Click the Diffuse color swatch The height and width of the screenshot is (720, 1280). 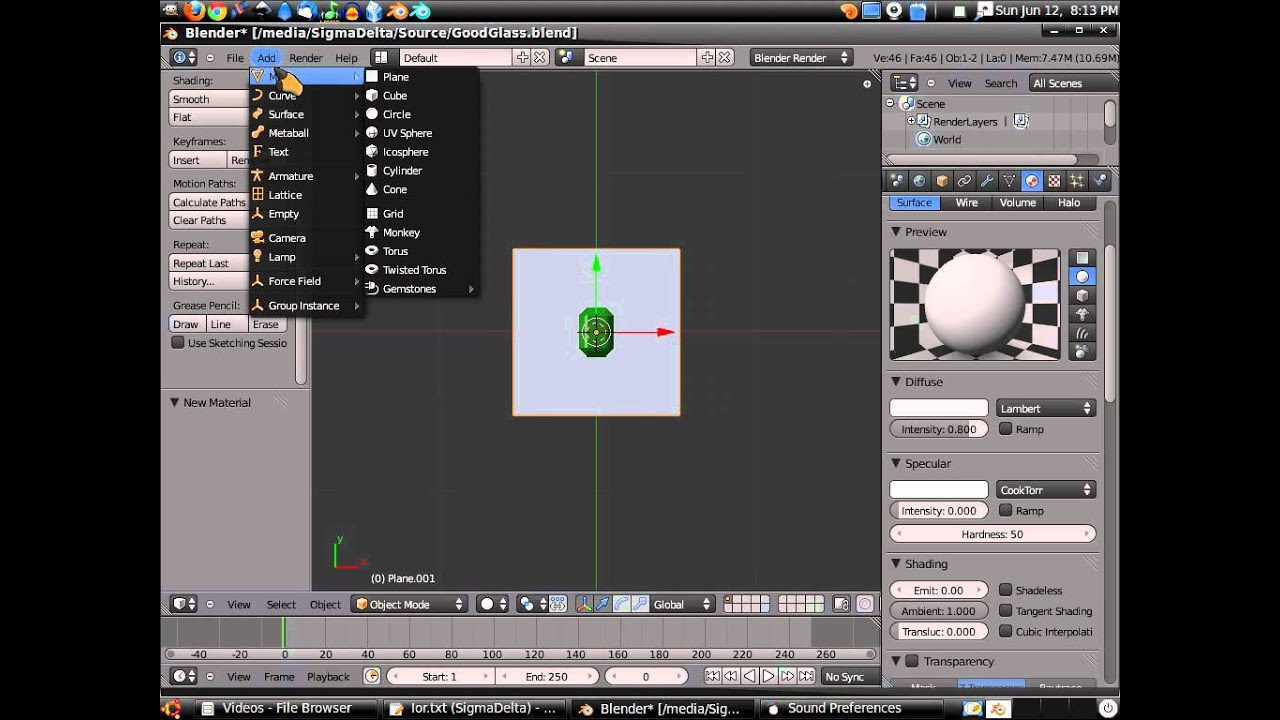[939, 408]
